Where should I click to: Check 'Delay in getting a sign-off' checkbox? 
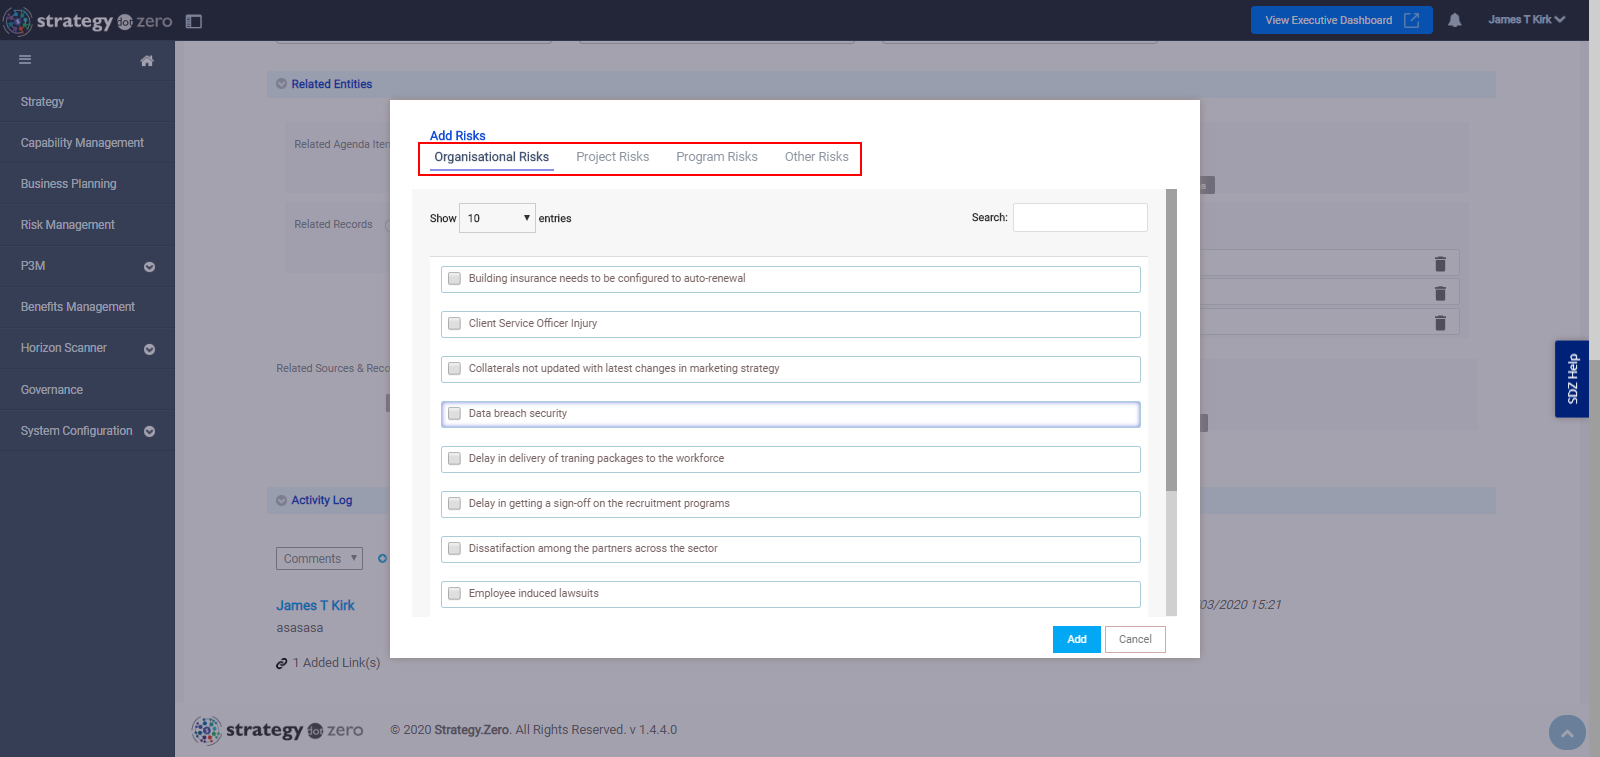pos(455,504)
